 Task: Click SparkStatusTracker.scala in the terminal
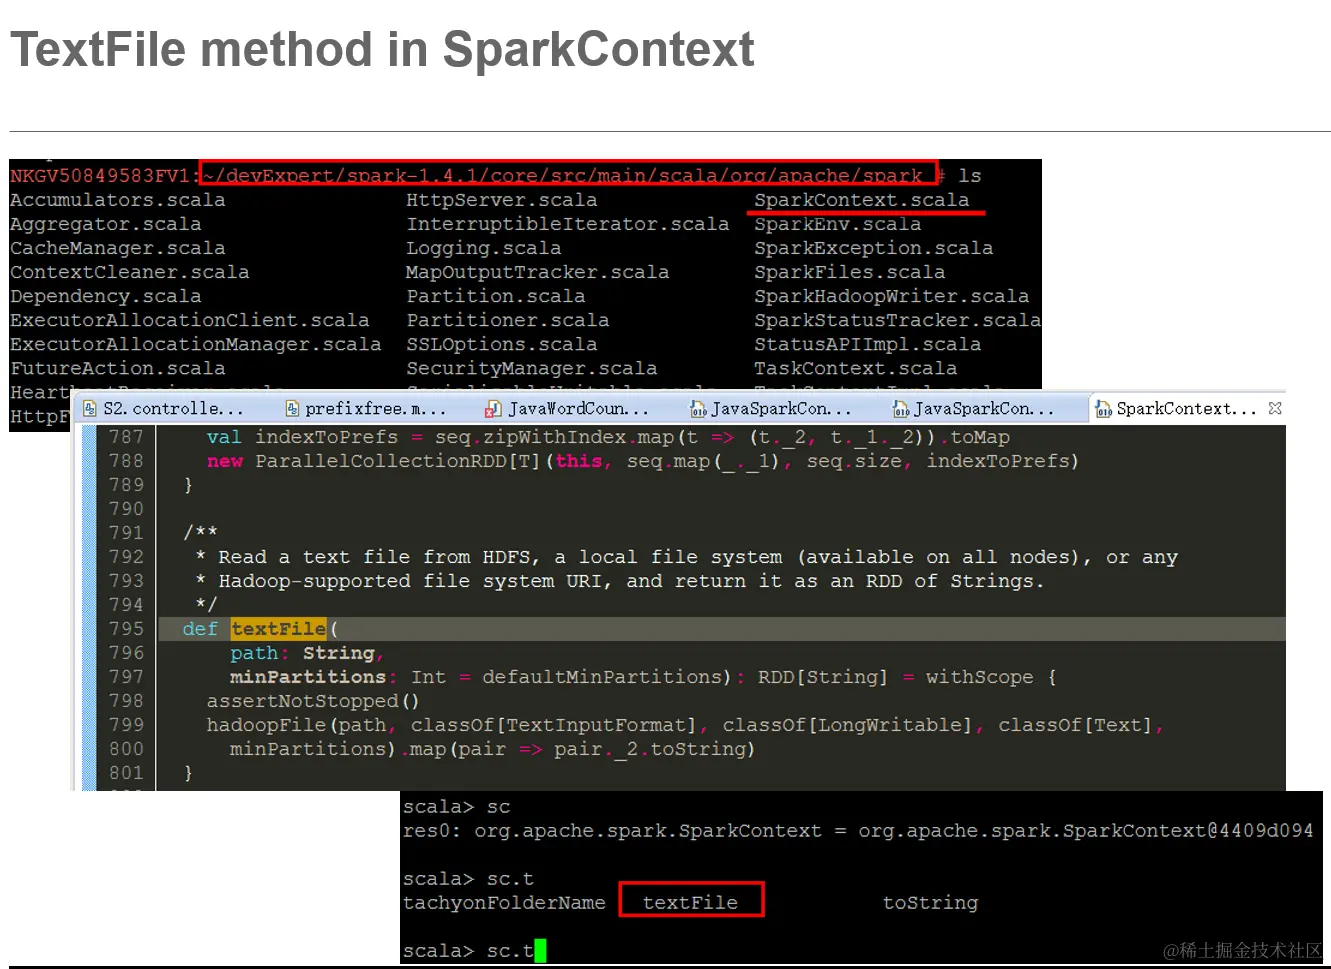[x=898, y=320]
